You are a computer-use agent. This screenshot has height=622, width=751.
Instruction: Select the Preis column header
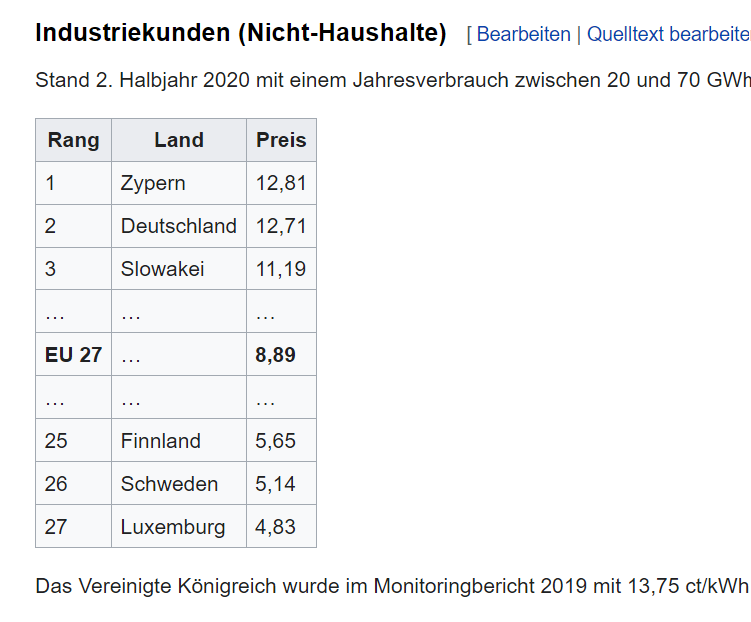(281, 140)
